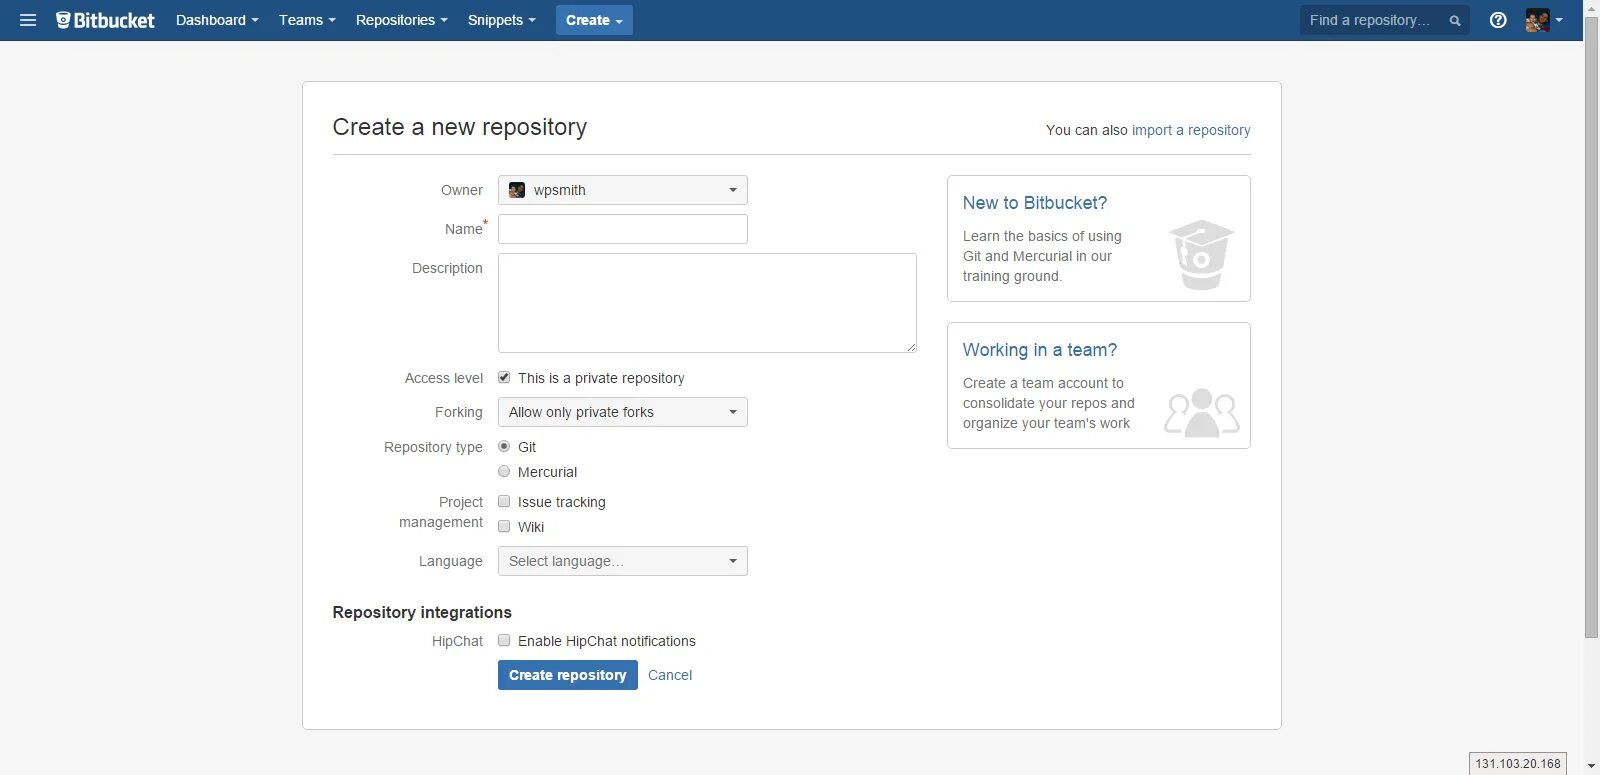Click the Create repository button

[x=567, y=675]
